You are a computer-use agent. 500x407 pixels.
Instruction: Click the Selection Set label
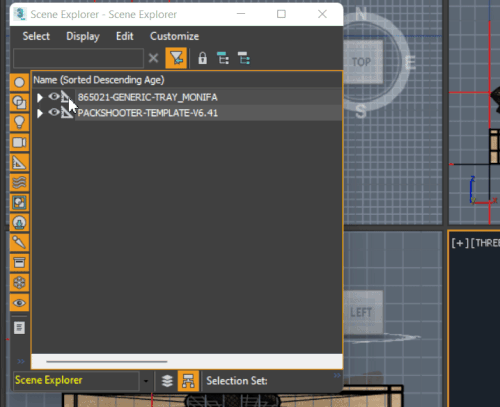point(237,381)
